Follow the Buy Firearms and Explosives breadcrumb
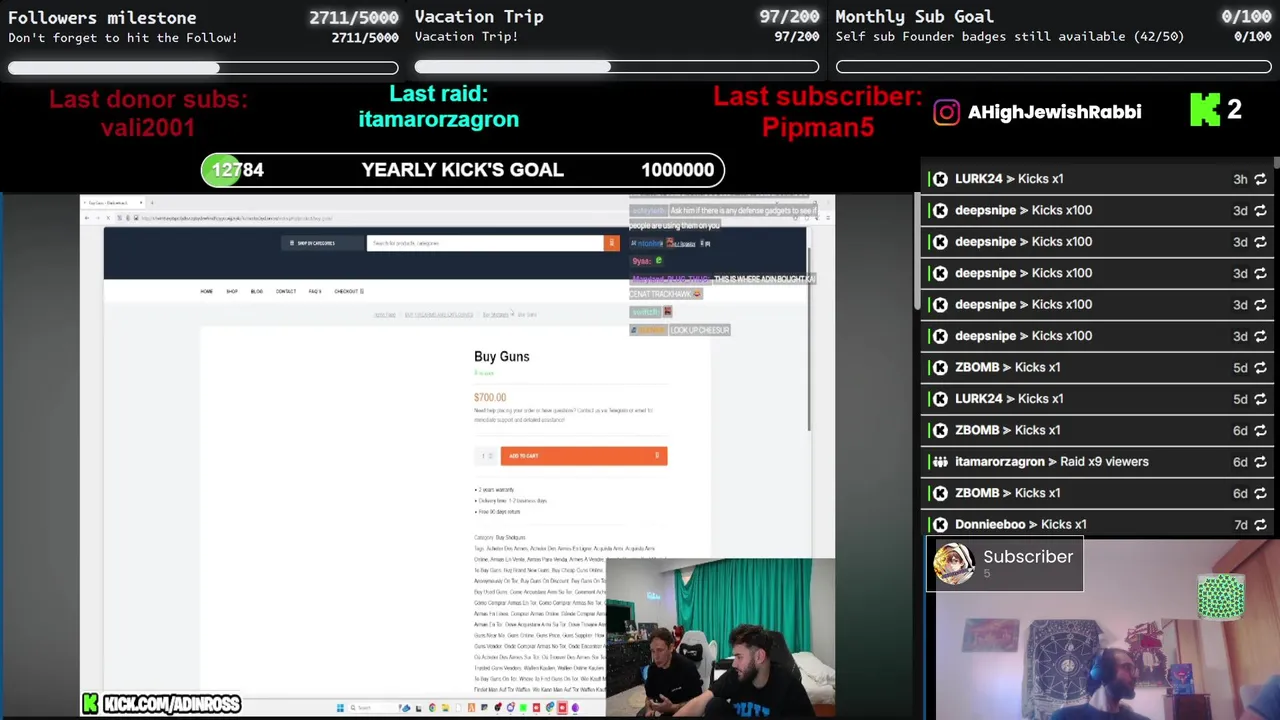The image size is (1280, 720). pos(439,314)
